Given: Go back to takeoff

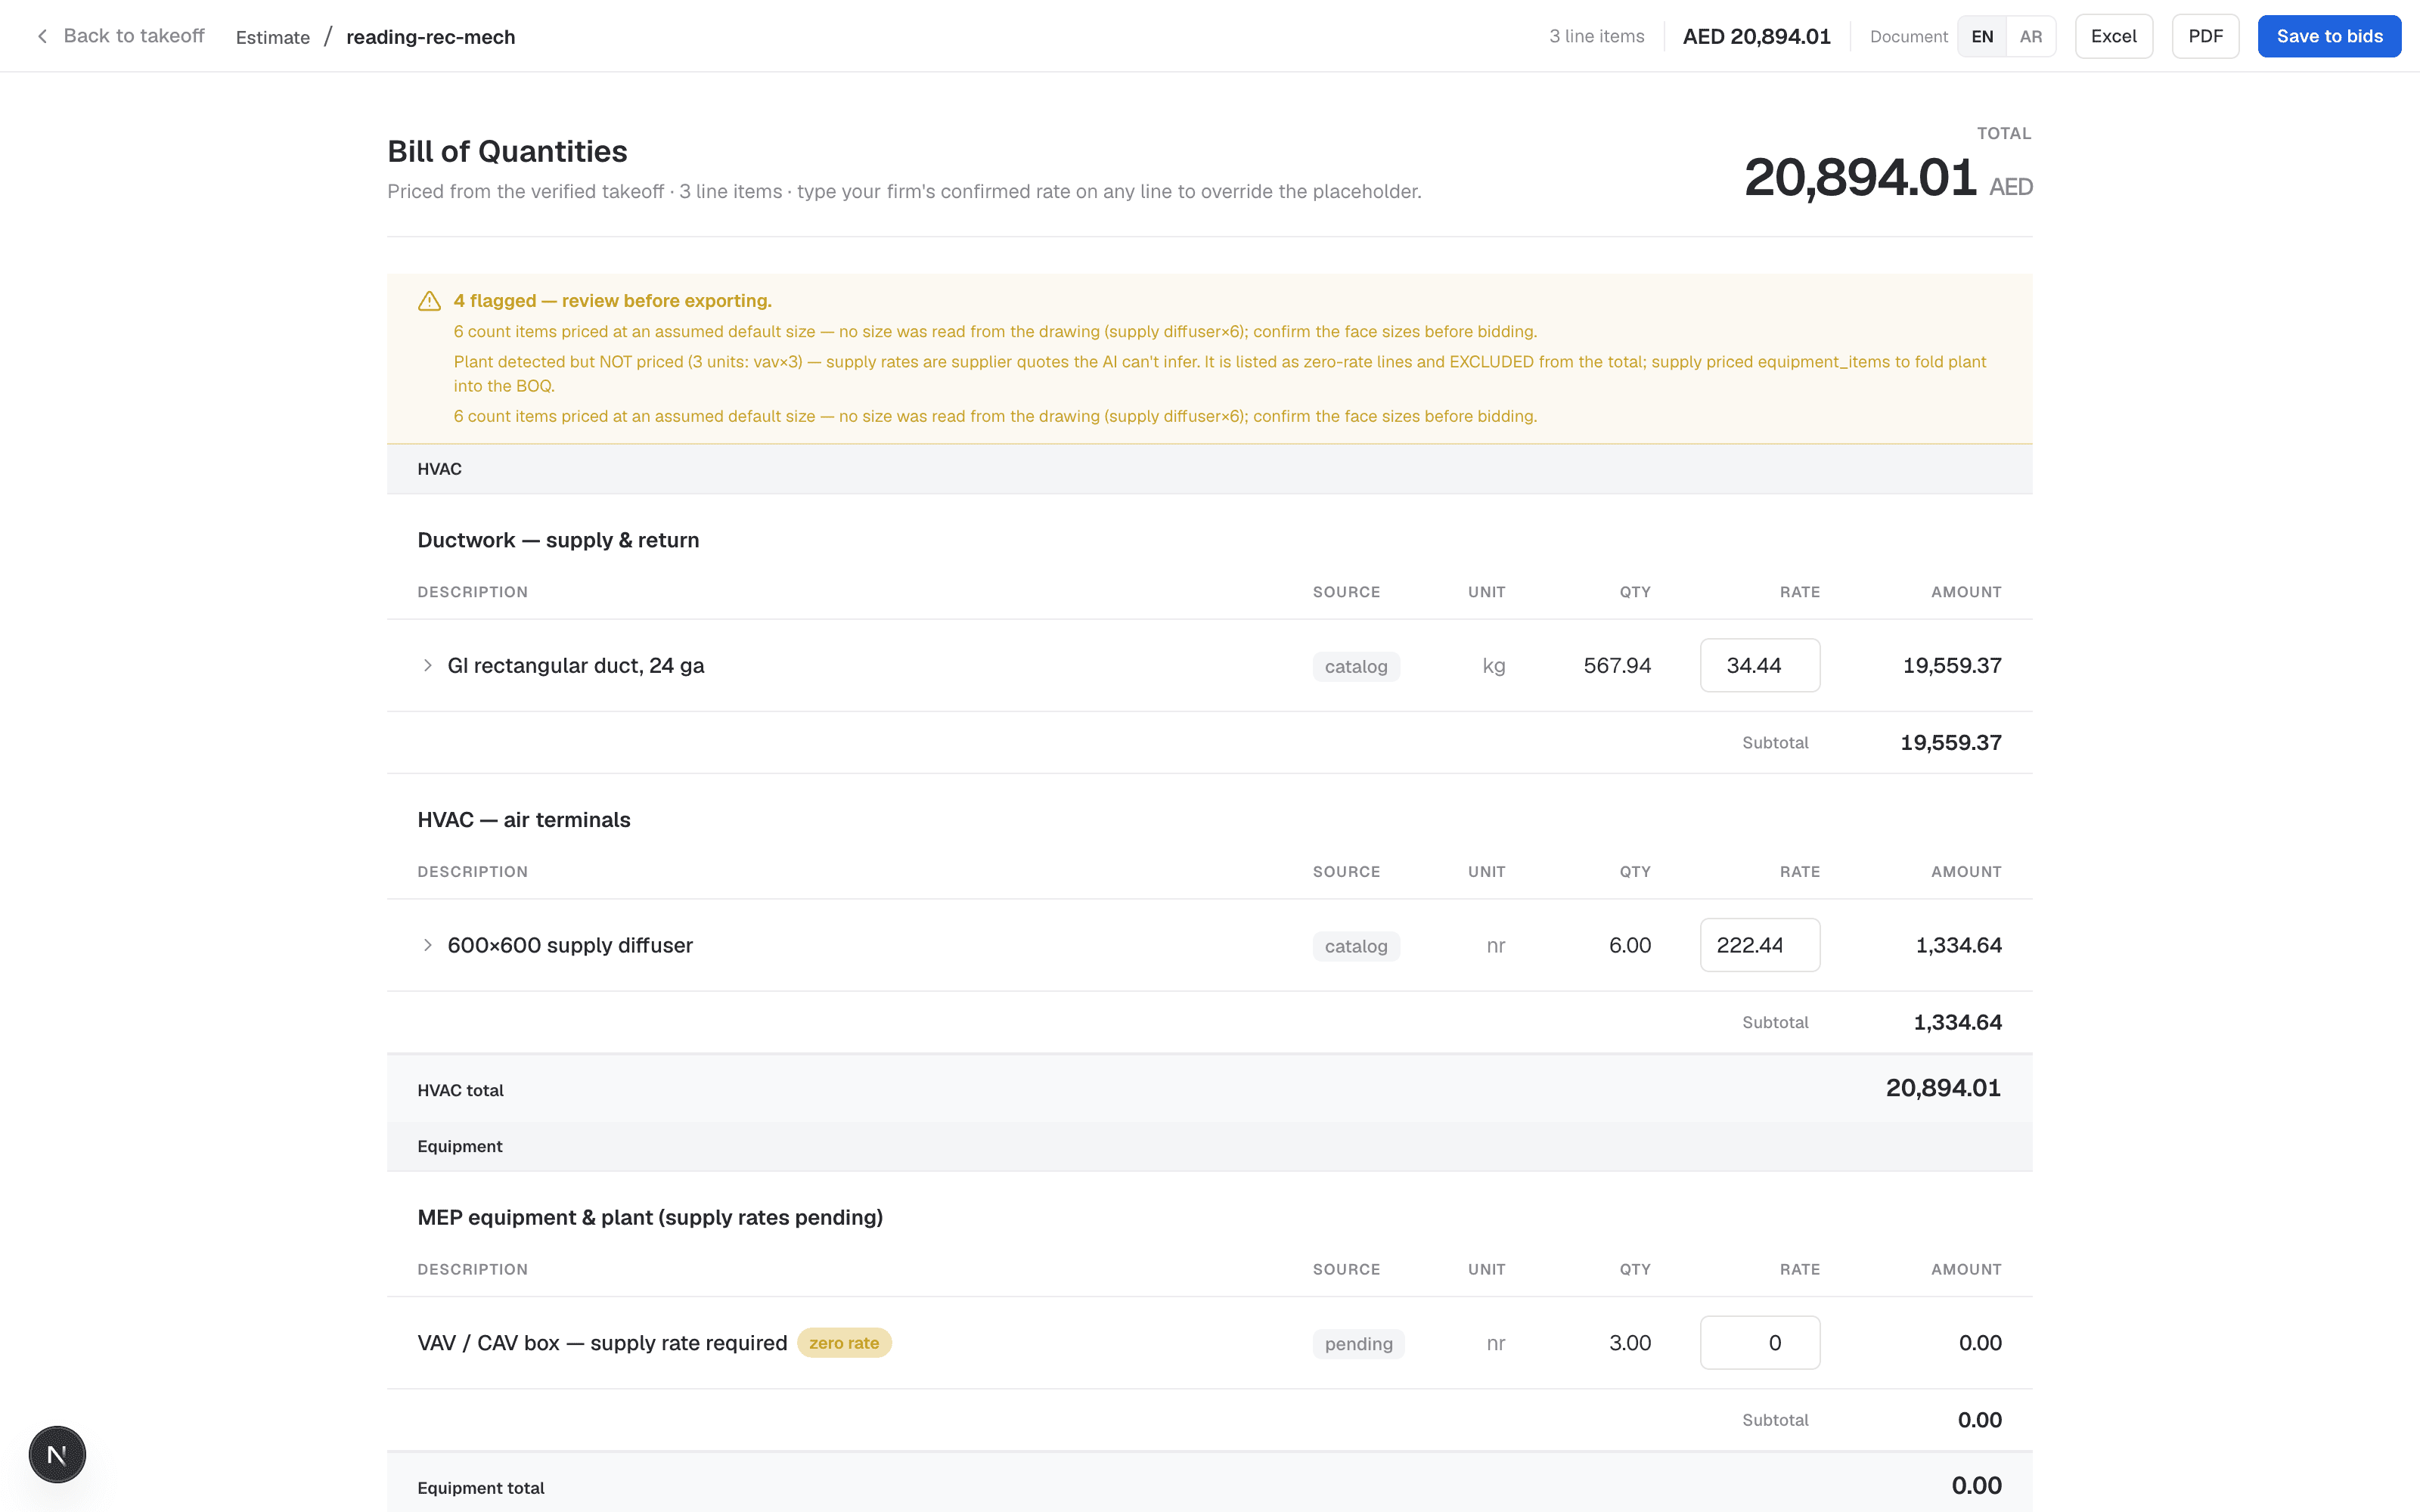Looking at the screenshot, I should point(120,36).
